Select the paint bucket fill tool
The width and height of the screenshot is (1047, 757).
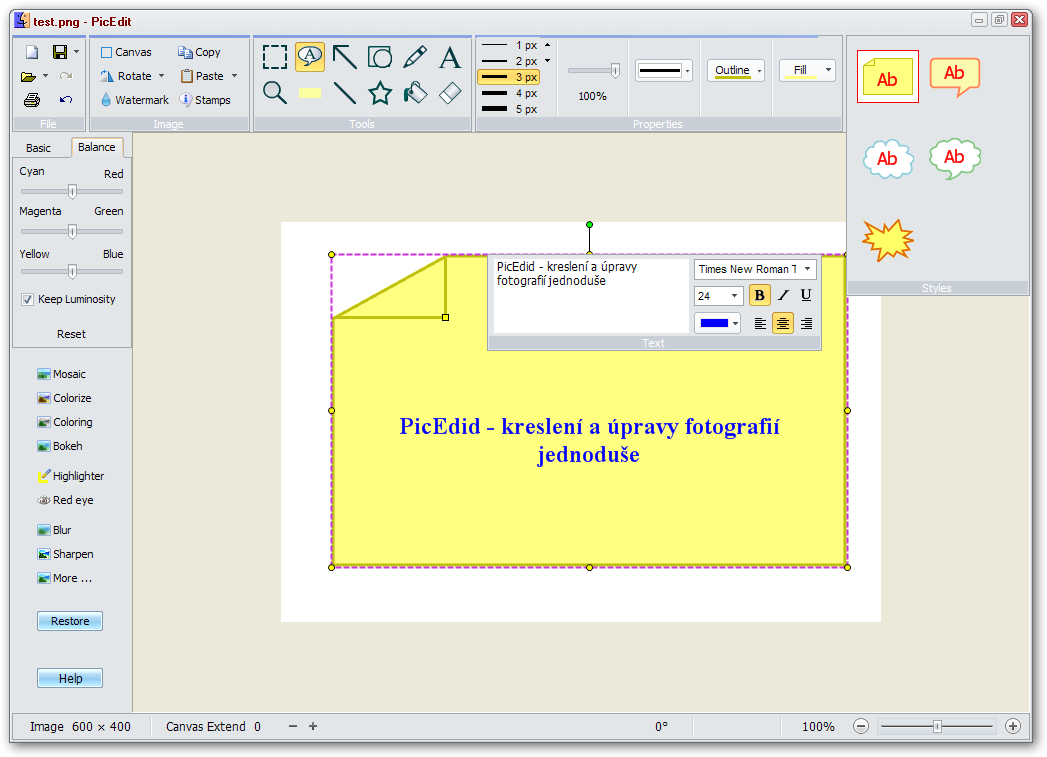[x=415, y=93]
